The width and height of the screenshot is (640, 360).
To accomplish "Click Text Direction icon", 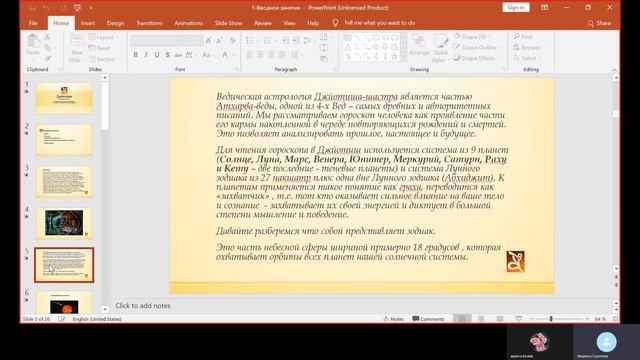I will tap(325, 37).
